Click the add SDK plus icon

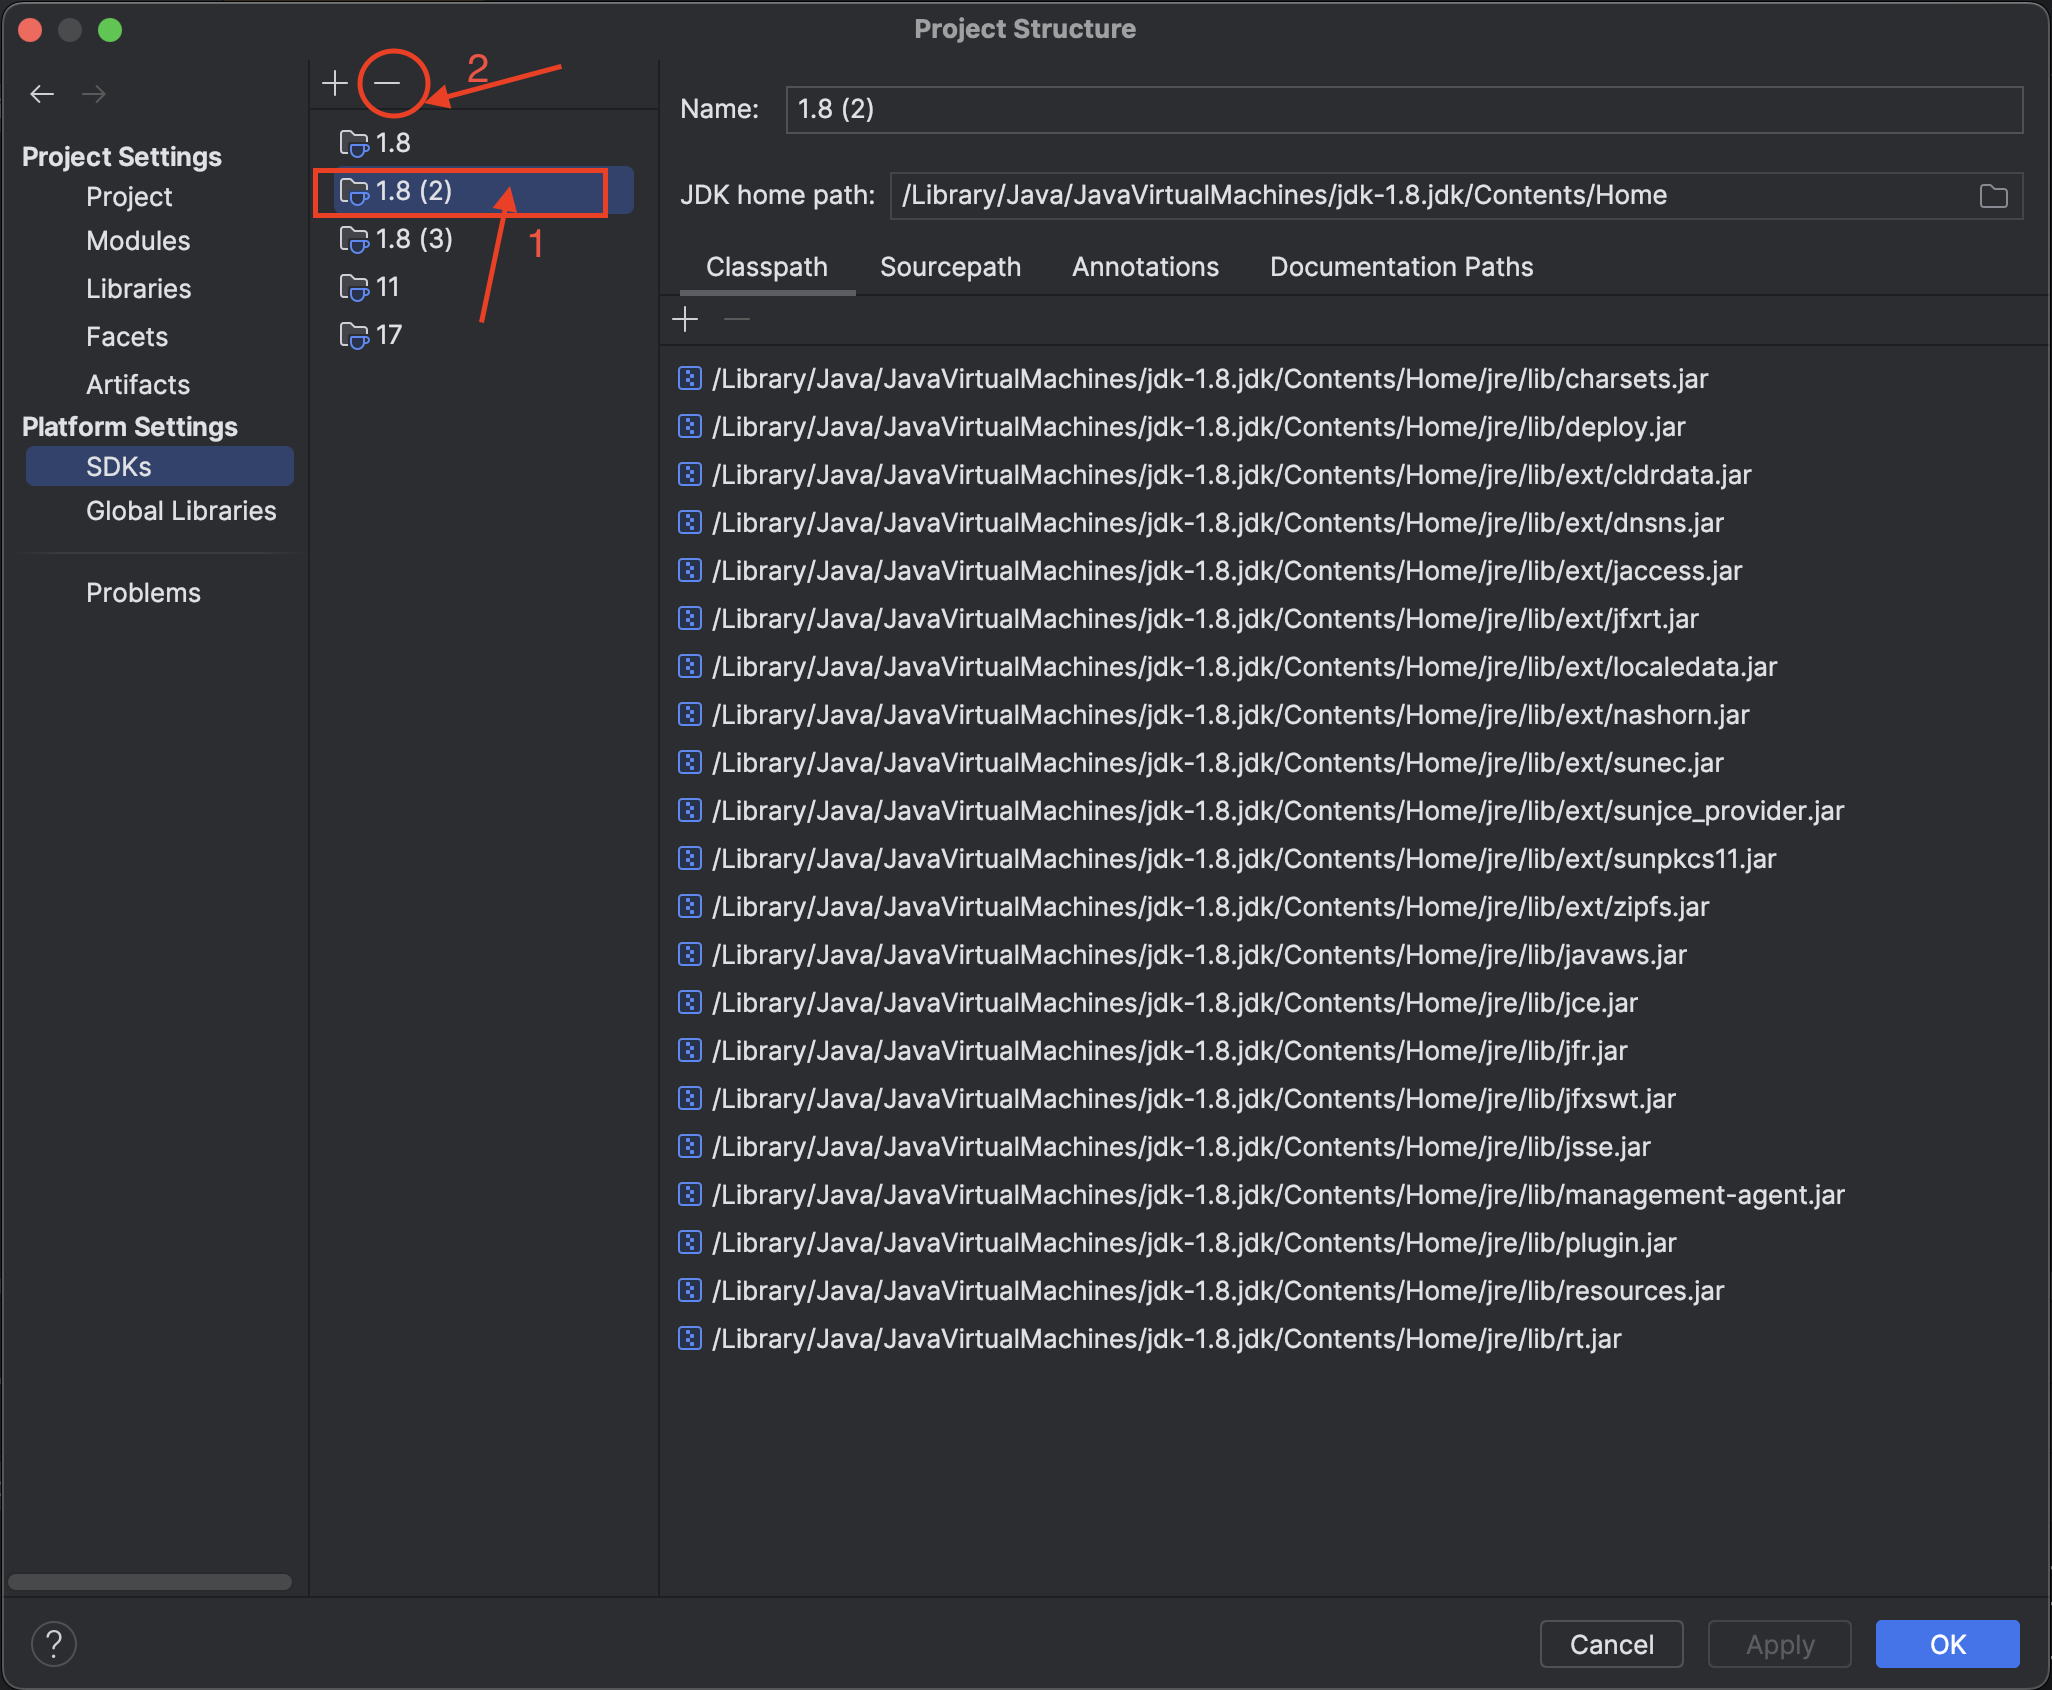(x=335, y=83)
